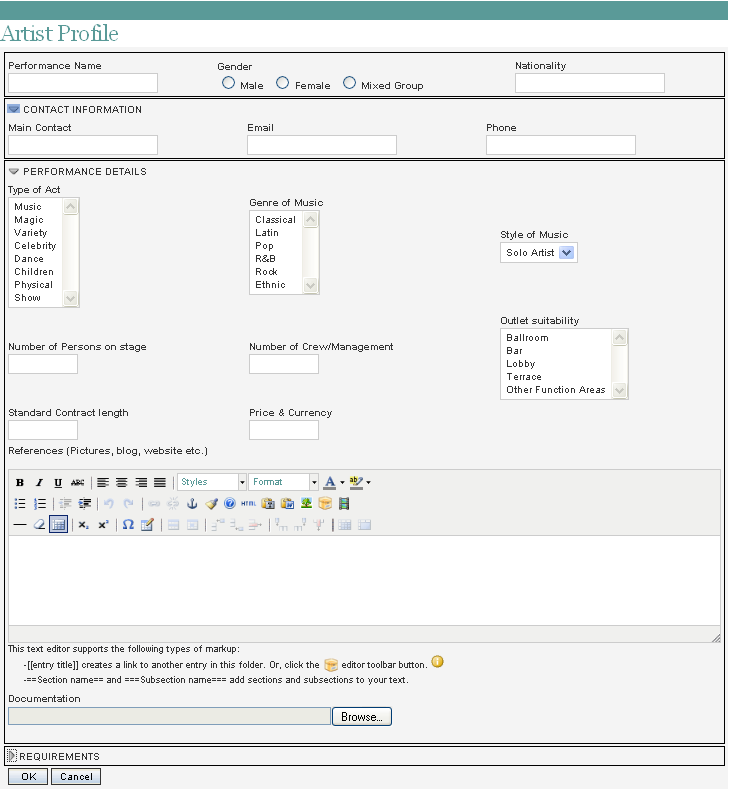Collapse the Performance Details section
729x792 pixels.
coord(14,172)
